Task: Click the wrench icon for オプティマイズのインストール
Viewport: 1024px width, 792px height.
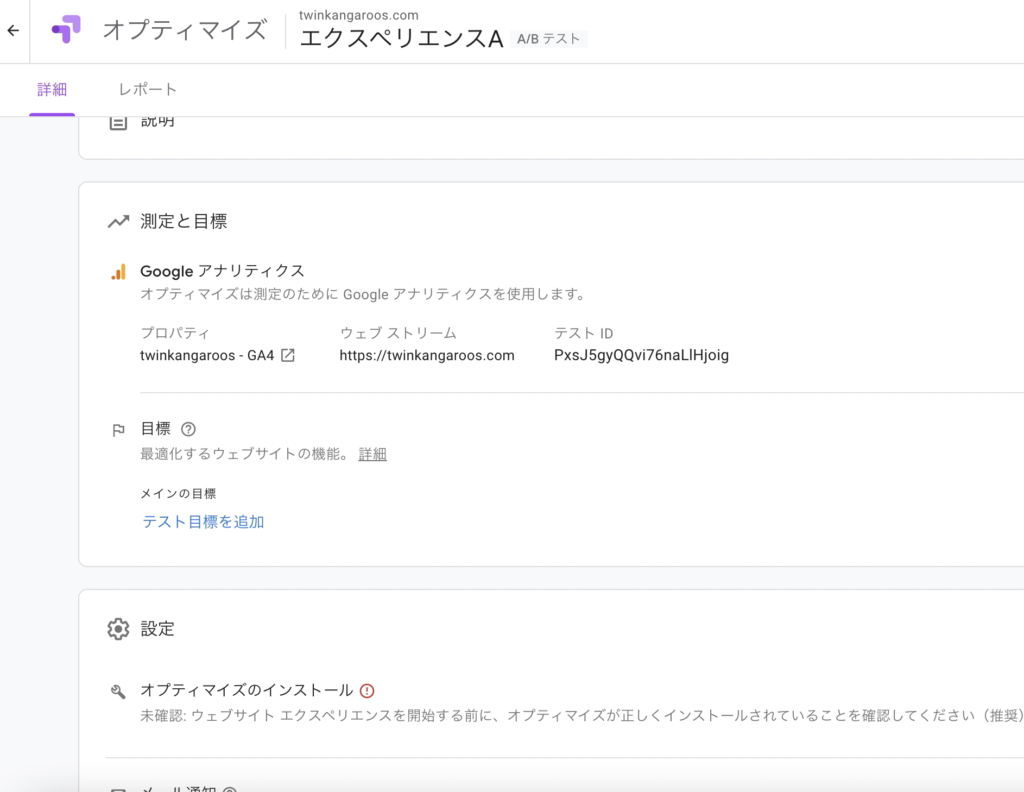Action: (118, 691)
